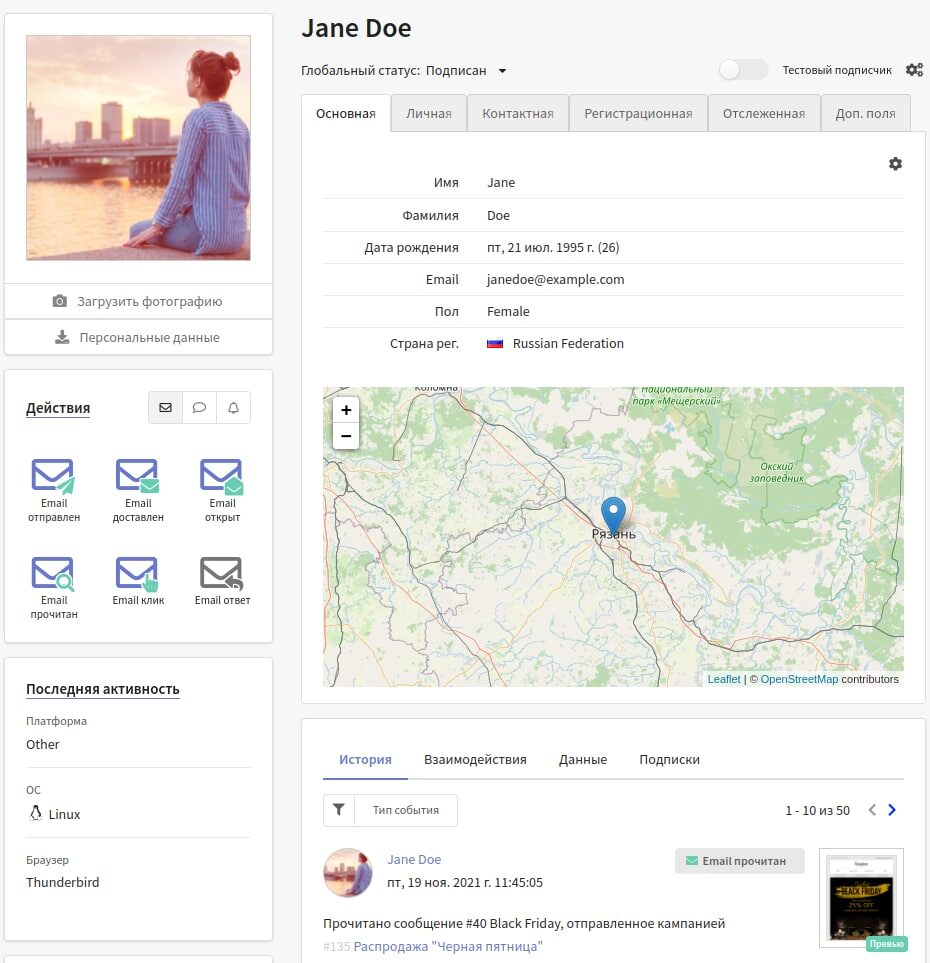Select the bell notification filter in Действия

click(x=233, y=407)
